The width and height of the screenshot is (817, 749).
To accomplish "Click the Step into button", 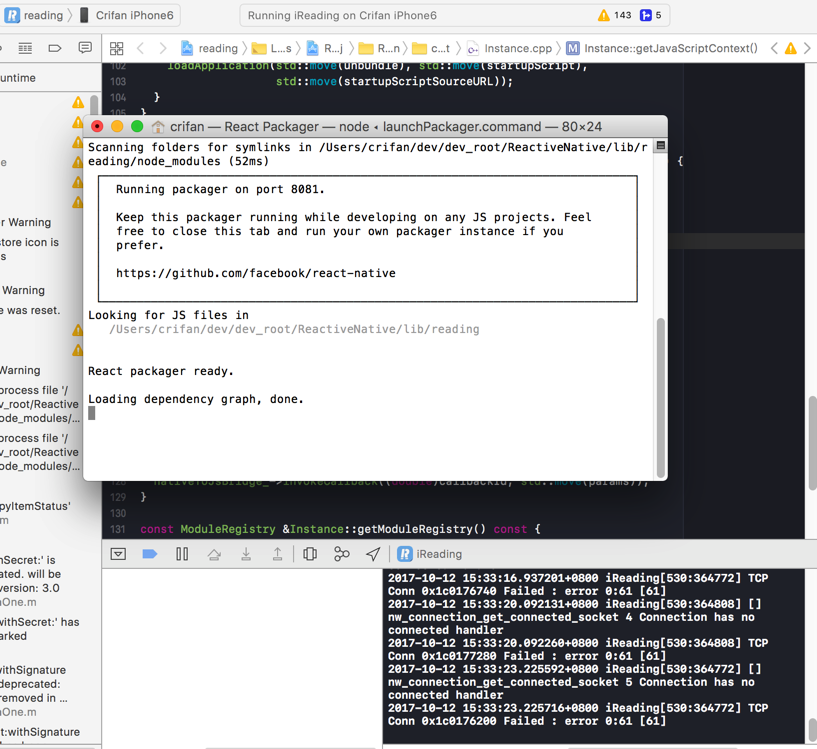I will (246, 554).
